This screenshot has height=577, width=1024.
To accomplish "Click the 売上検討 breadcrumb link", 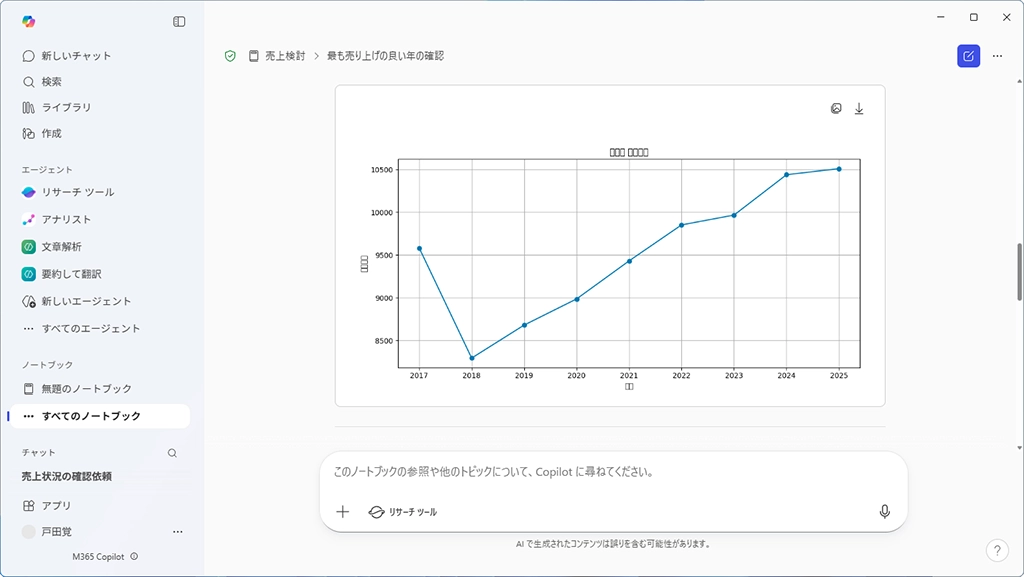I will tap(284, 56).
